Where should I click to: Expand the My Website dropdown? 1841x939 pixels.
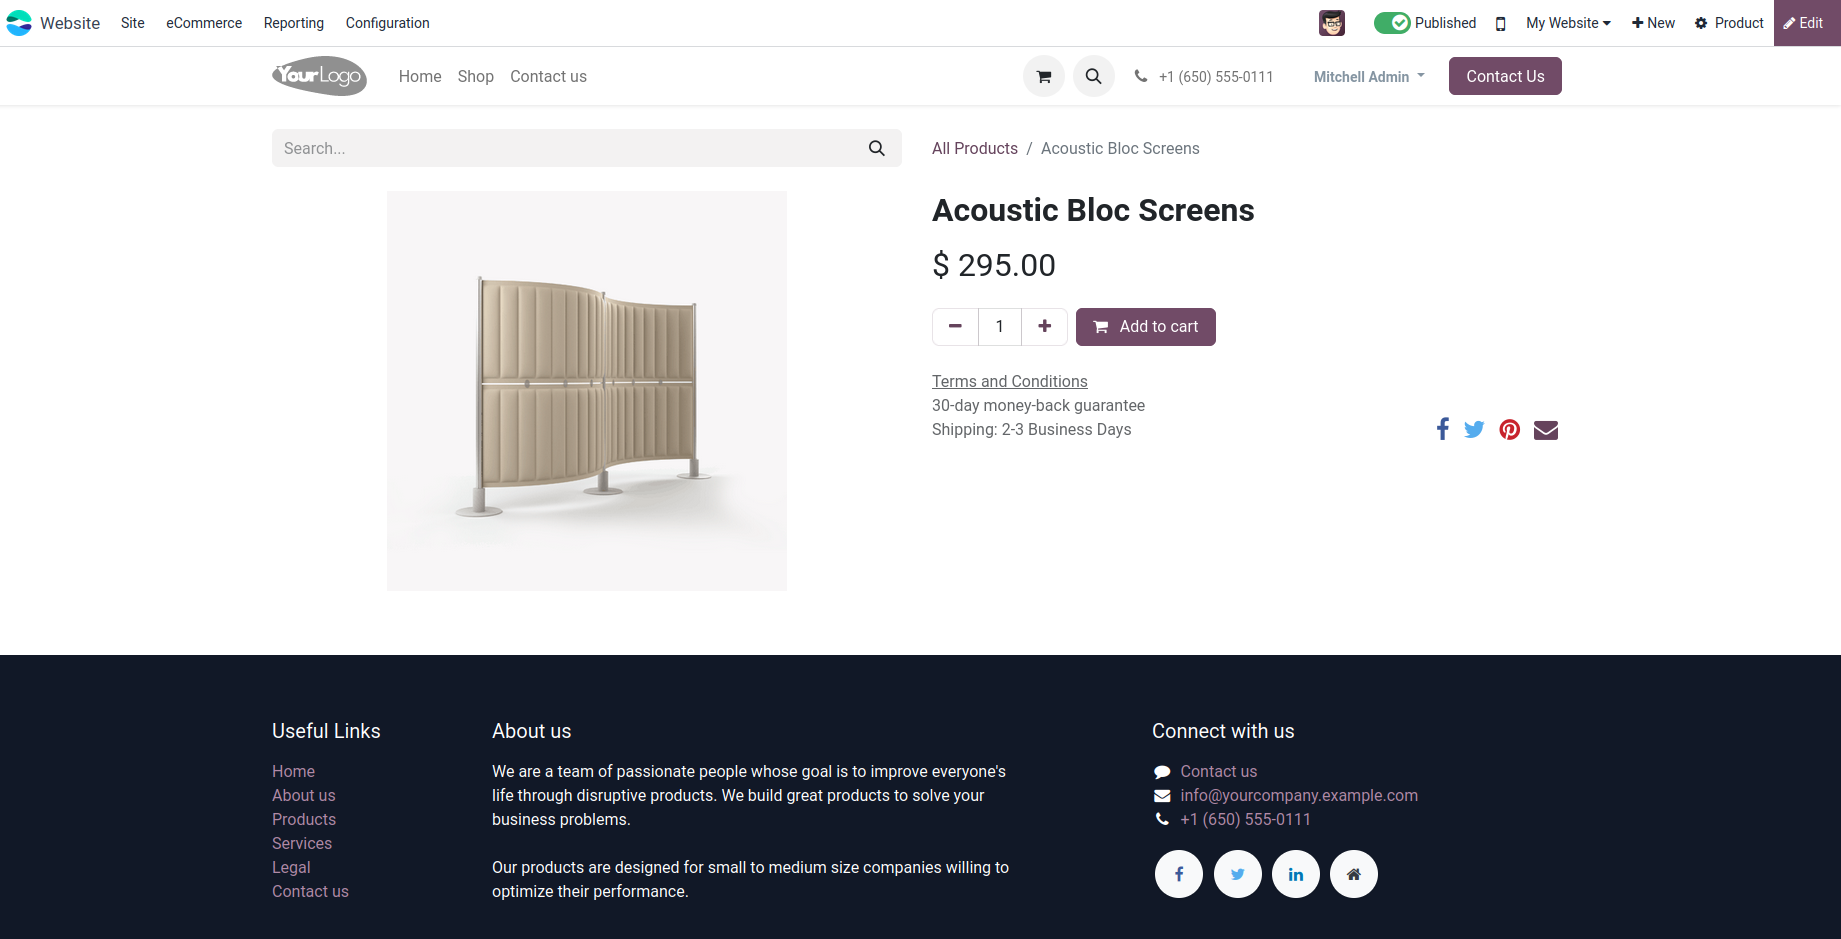coord(1567,23)
